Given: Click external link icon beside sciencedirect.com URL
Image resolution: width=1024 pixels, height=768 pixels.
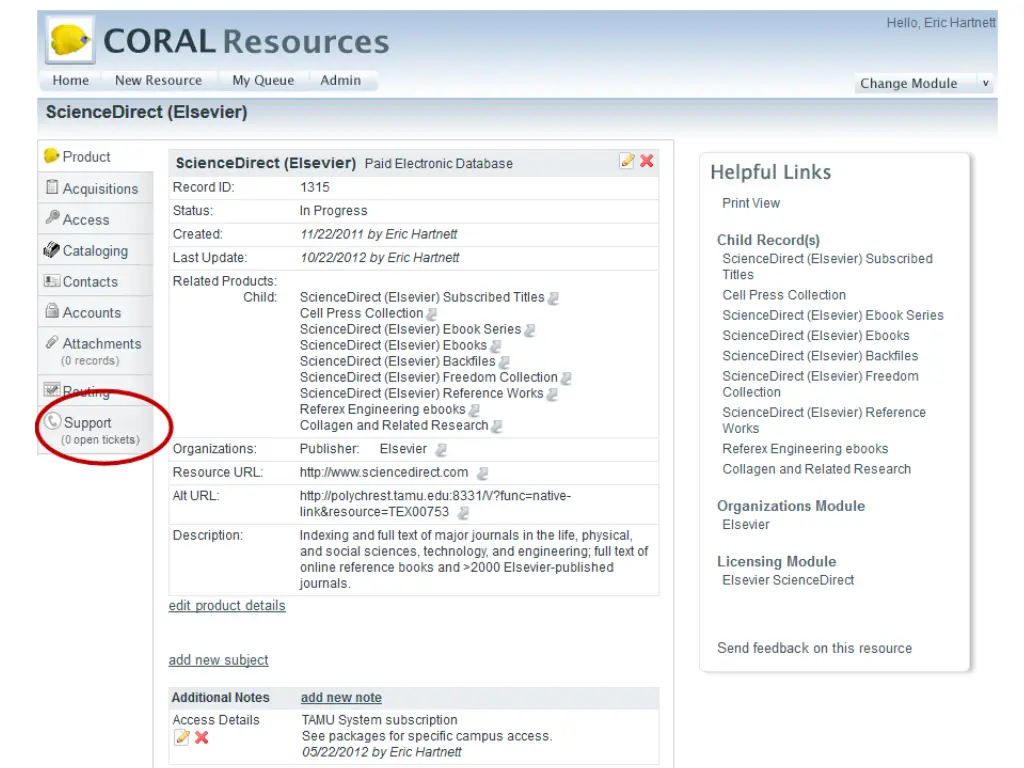Looking at the screenshot, I should point(482,473).
